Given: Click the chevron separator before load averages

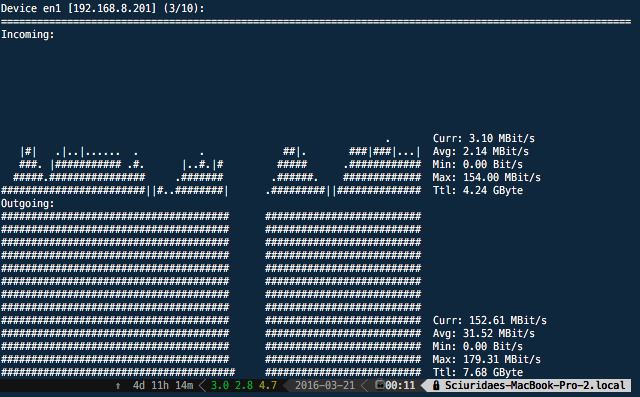Looking at the screenshot, I should coord(202,385).
